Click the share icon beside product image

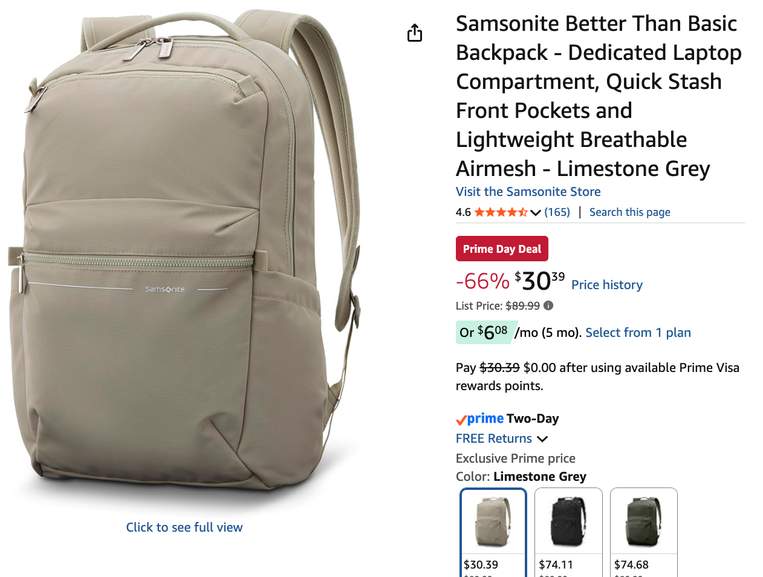[415, 33]
